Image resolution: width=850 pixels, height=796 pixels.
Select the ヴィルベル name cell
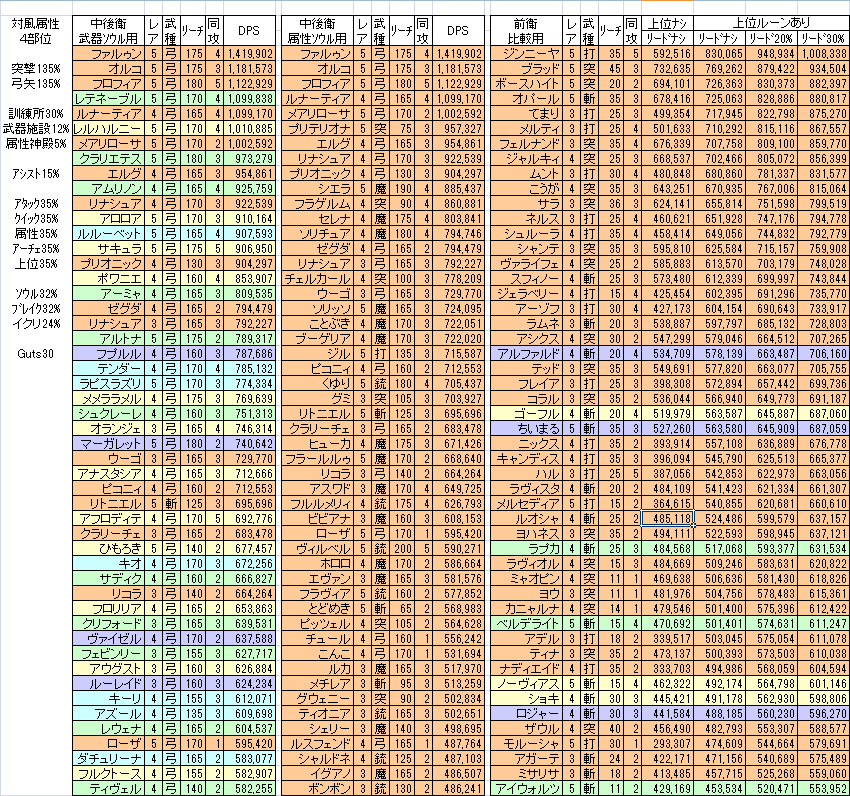click(x=318, y=549)
